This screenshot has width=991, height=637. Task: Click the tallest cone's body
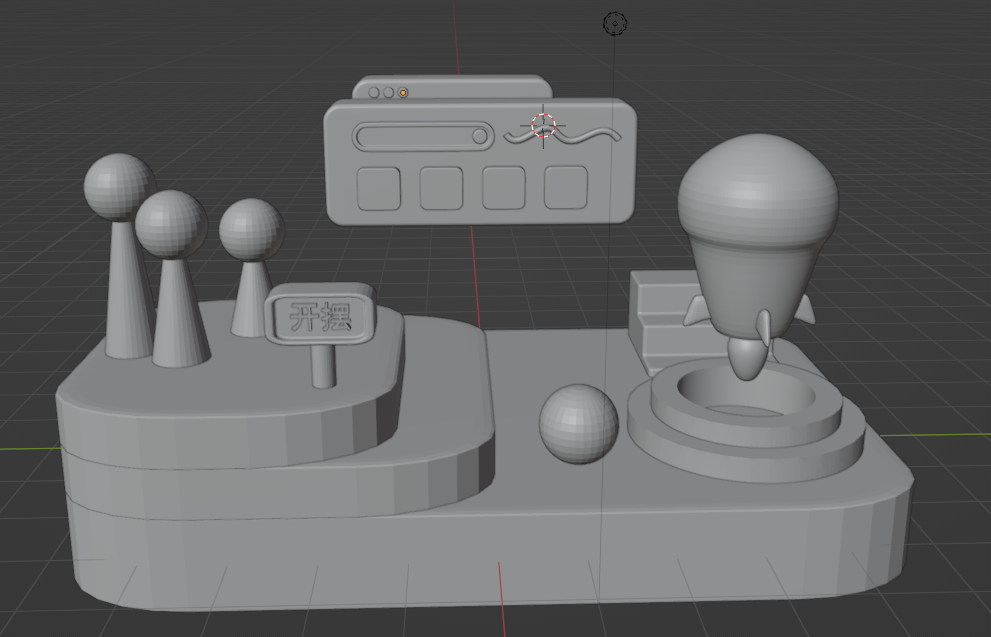pyautogui.click(x=128, y=289)
